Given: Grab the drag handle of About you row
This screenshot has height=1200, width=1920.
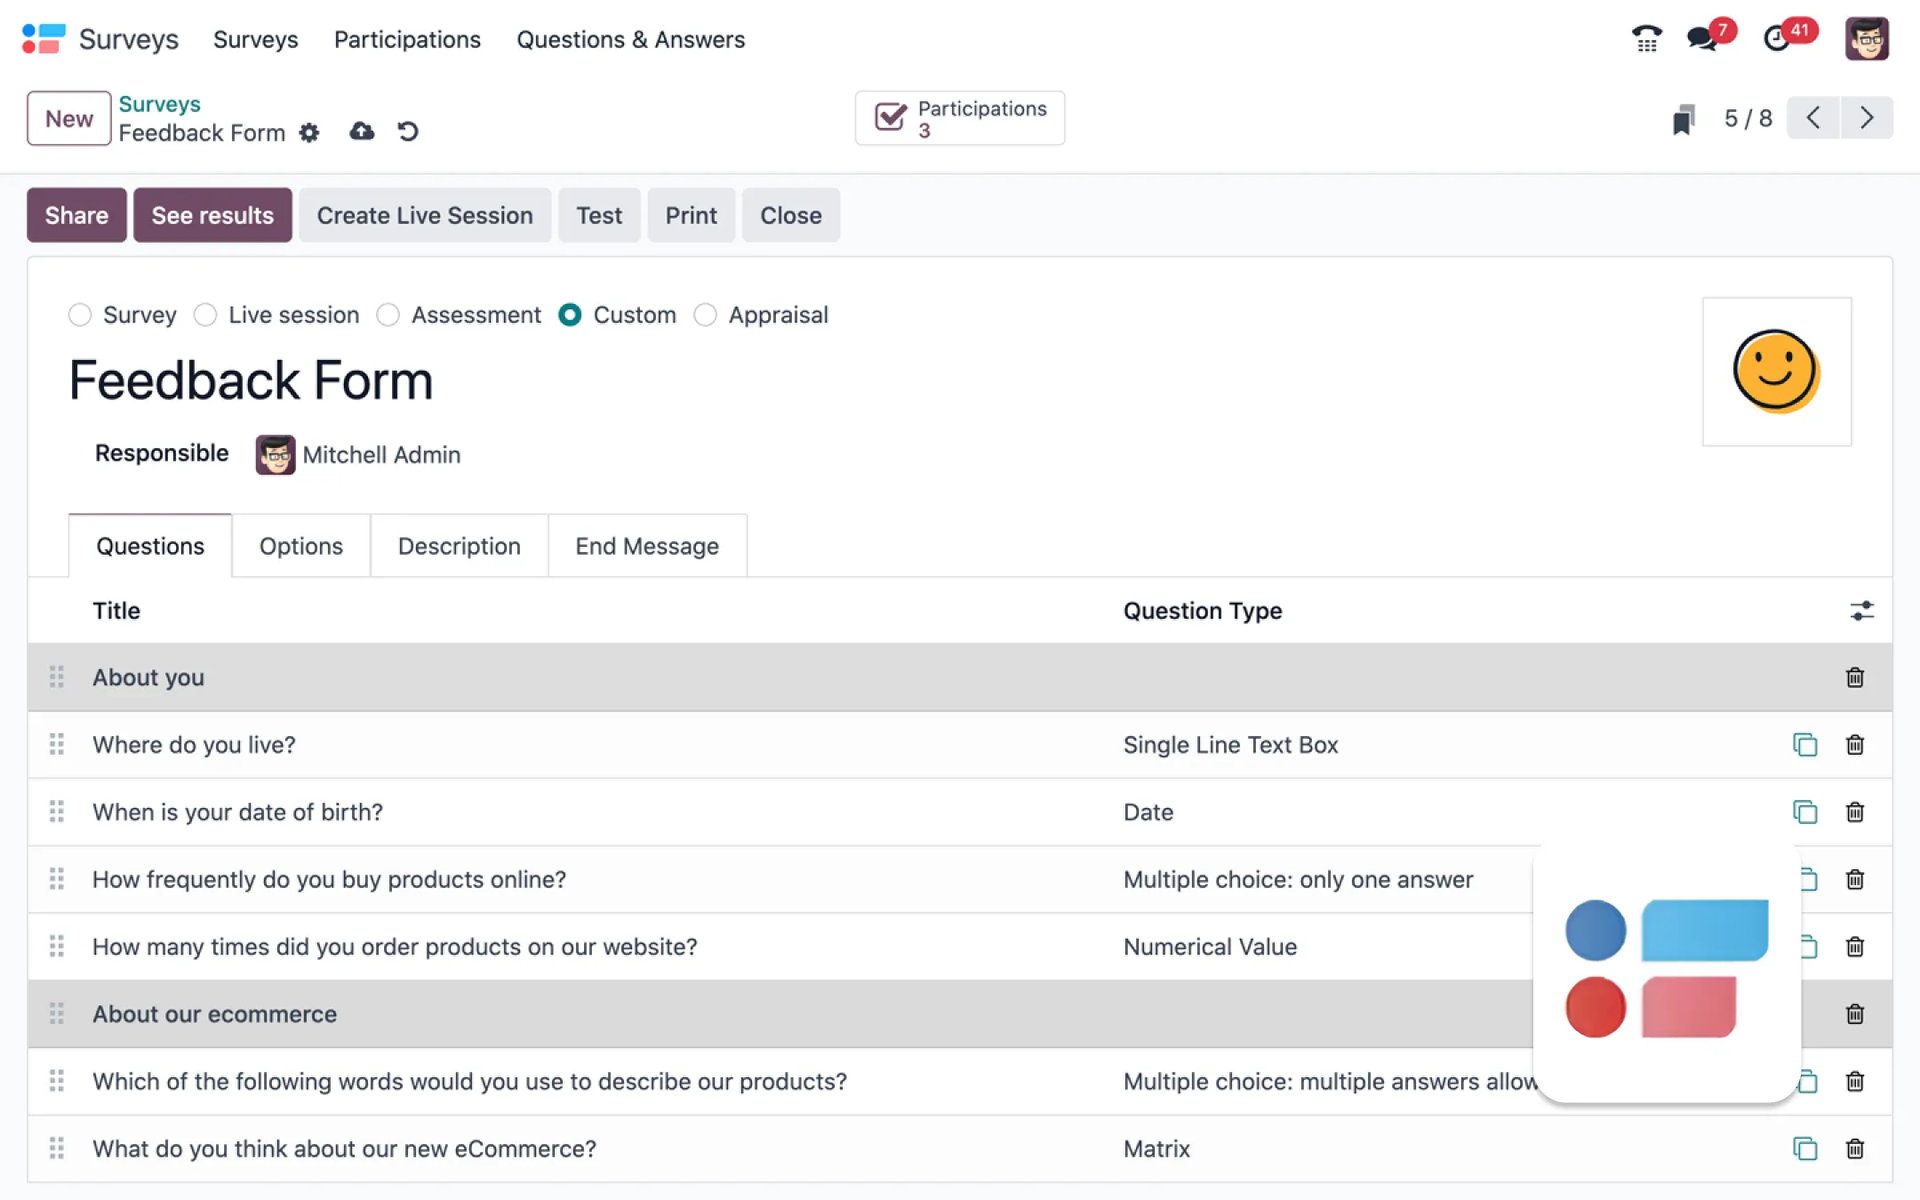Looking at the screenshot, I should point(57,677).
